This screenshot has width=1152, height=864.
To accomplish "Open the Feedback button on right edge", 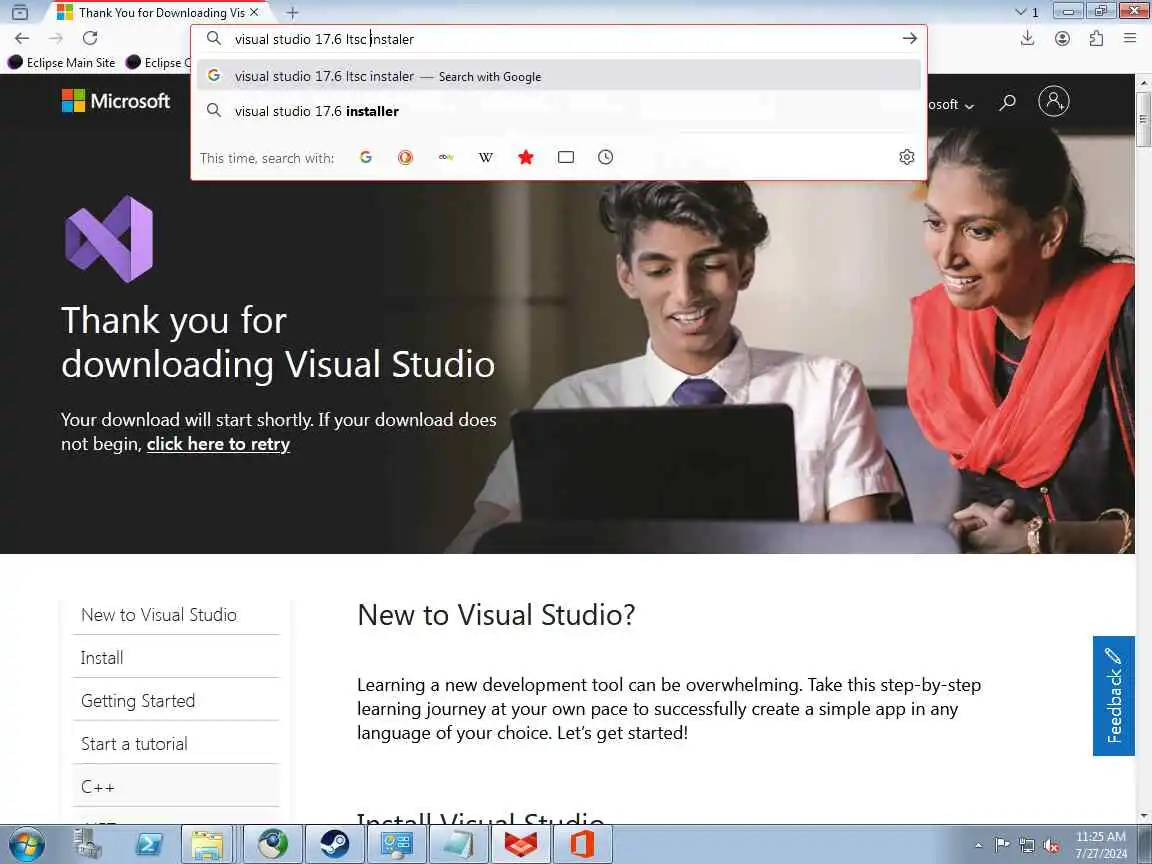I will (x=1114, y=696).
